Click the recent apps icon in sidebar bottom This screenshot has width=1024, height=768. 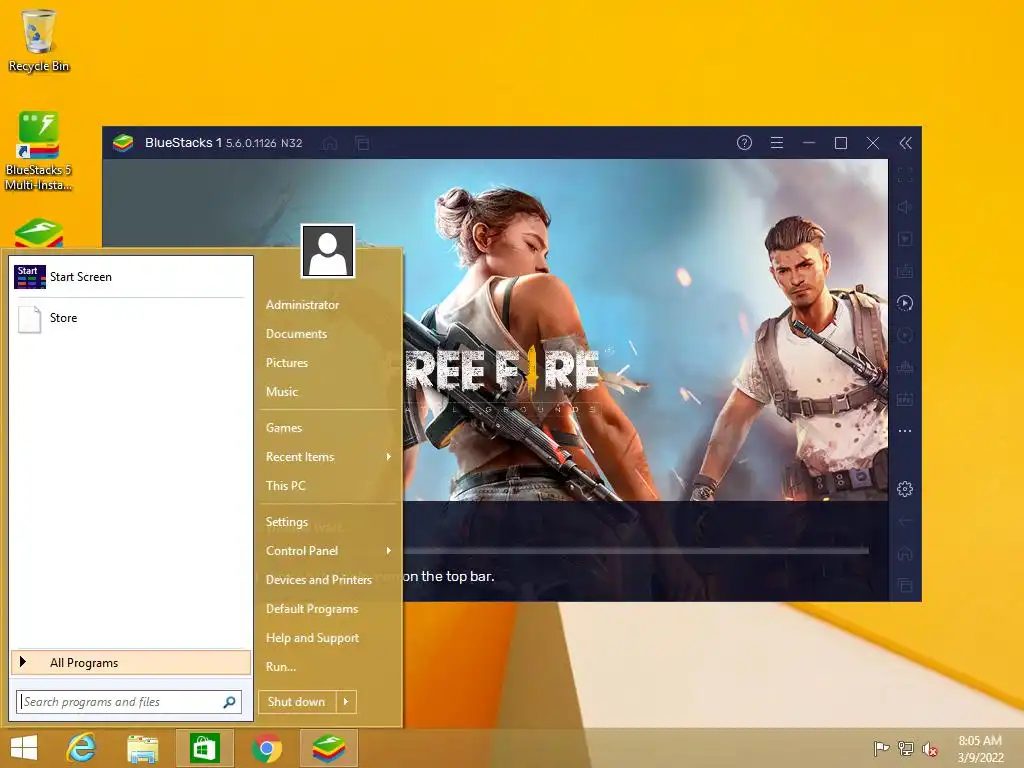point(904,585)
